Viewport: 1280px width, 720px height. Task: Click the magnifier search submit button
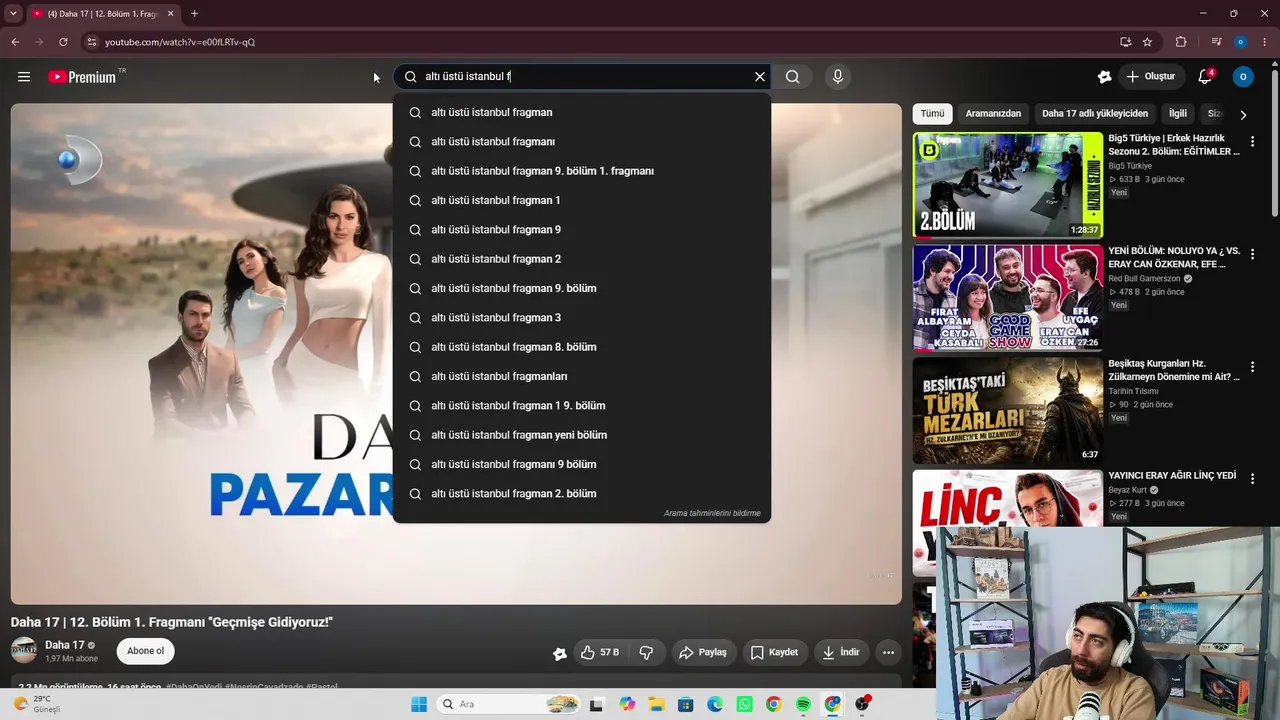click(792, 77)
